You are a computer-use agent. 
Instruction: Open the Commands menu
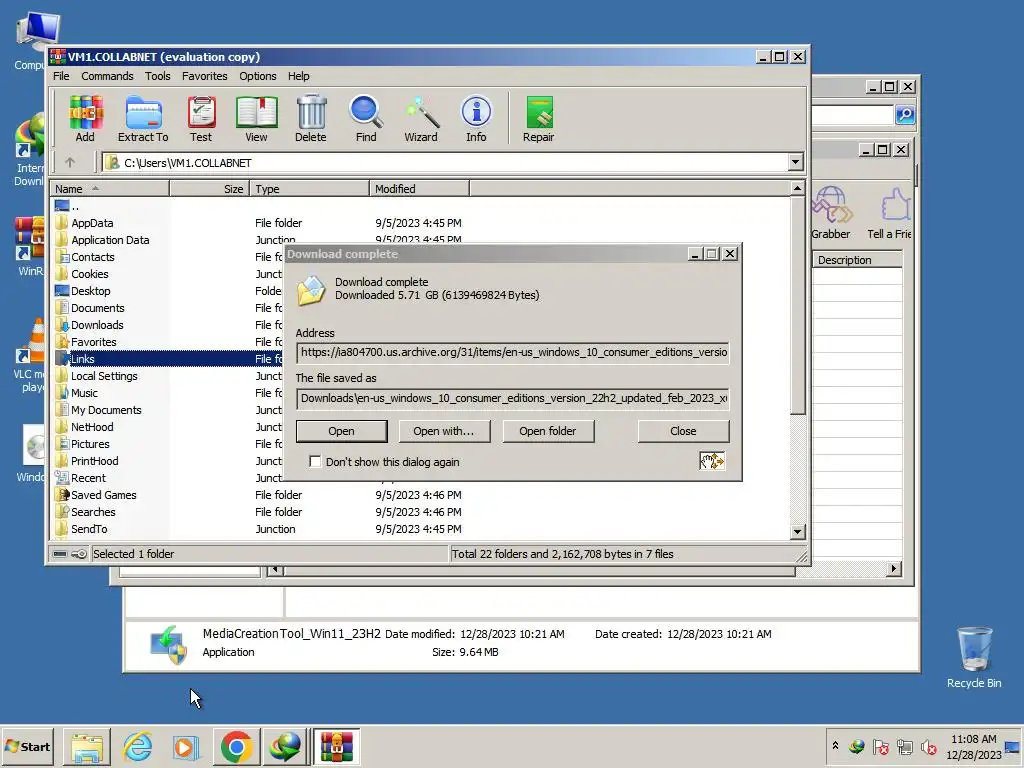(107, 76)
